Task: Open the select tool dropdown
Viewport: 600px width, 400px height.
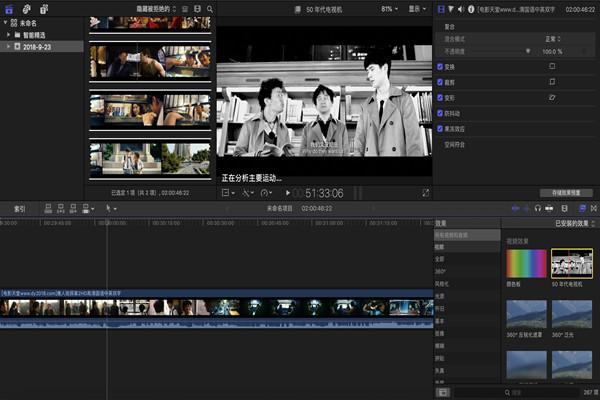Action: [111, 208]
